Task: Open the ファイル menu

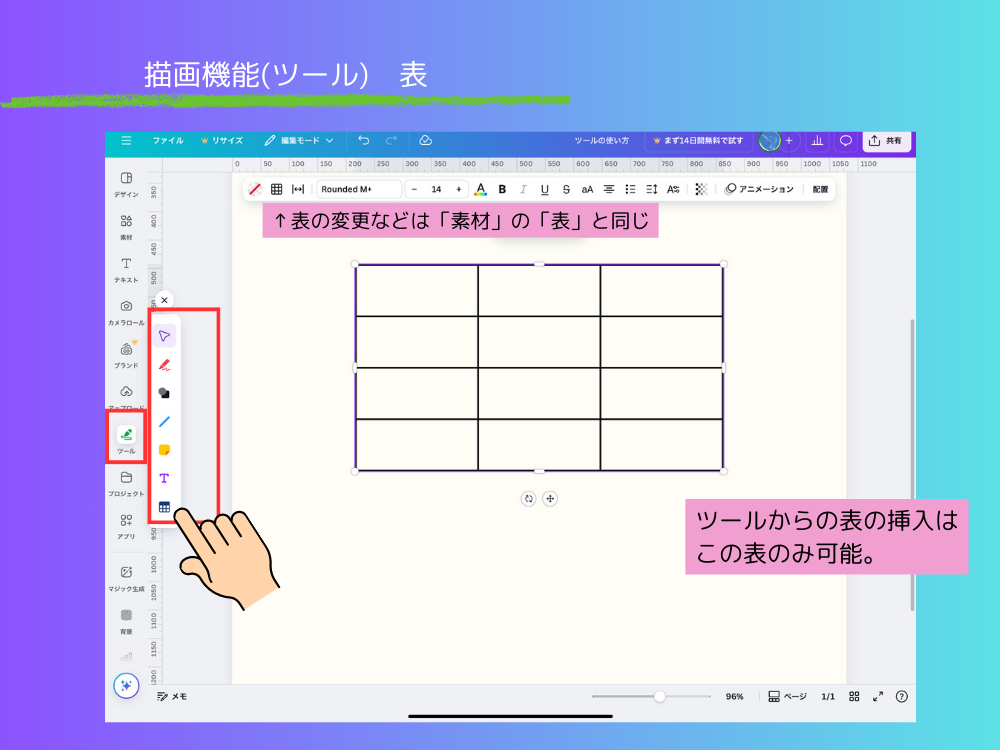Action: click(169, 140)
